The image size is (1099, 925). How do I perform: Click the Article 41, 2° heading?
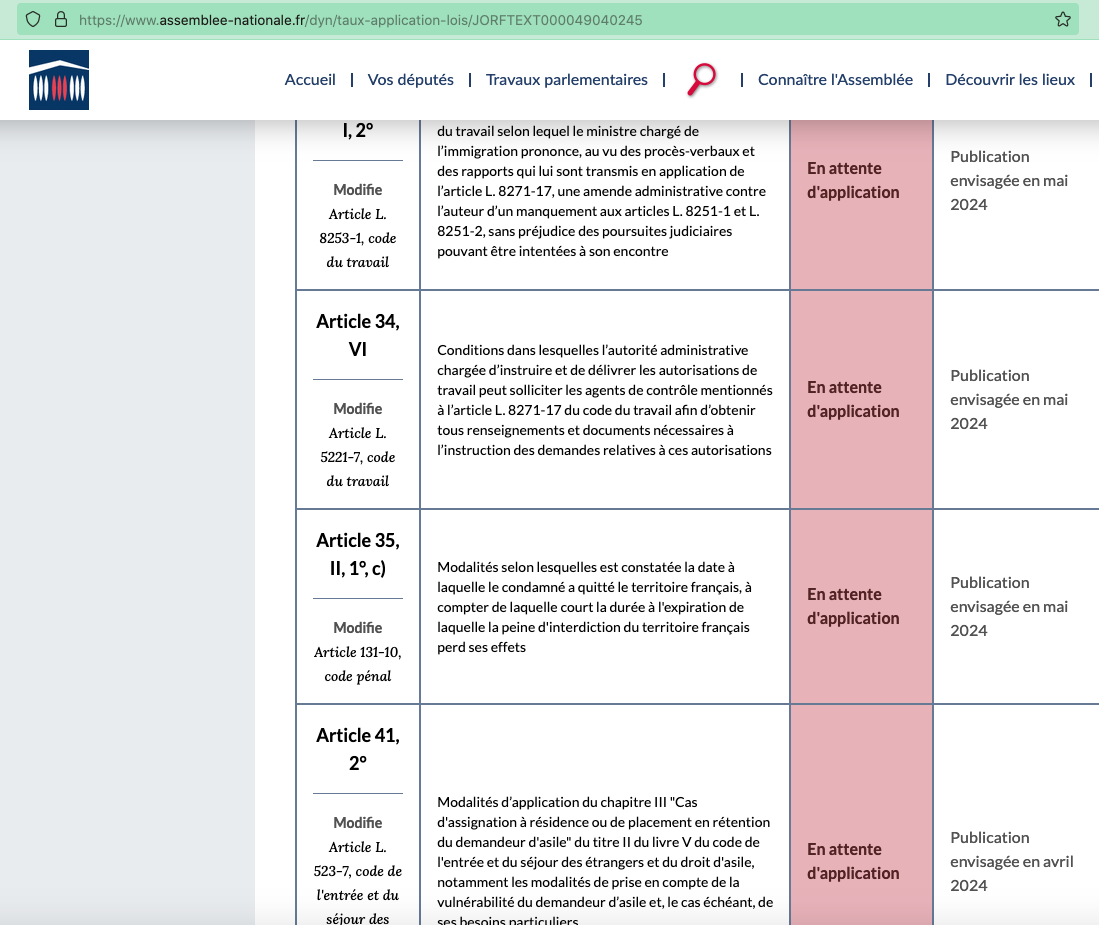coord(357,748)
